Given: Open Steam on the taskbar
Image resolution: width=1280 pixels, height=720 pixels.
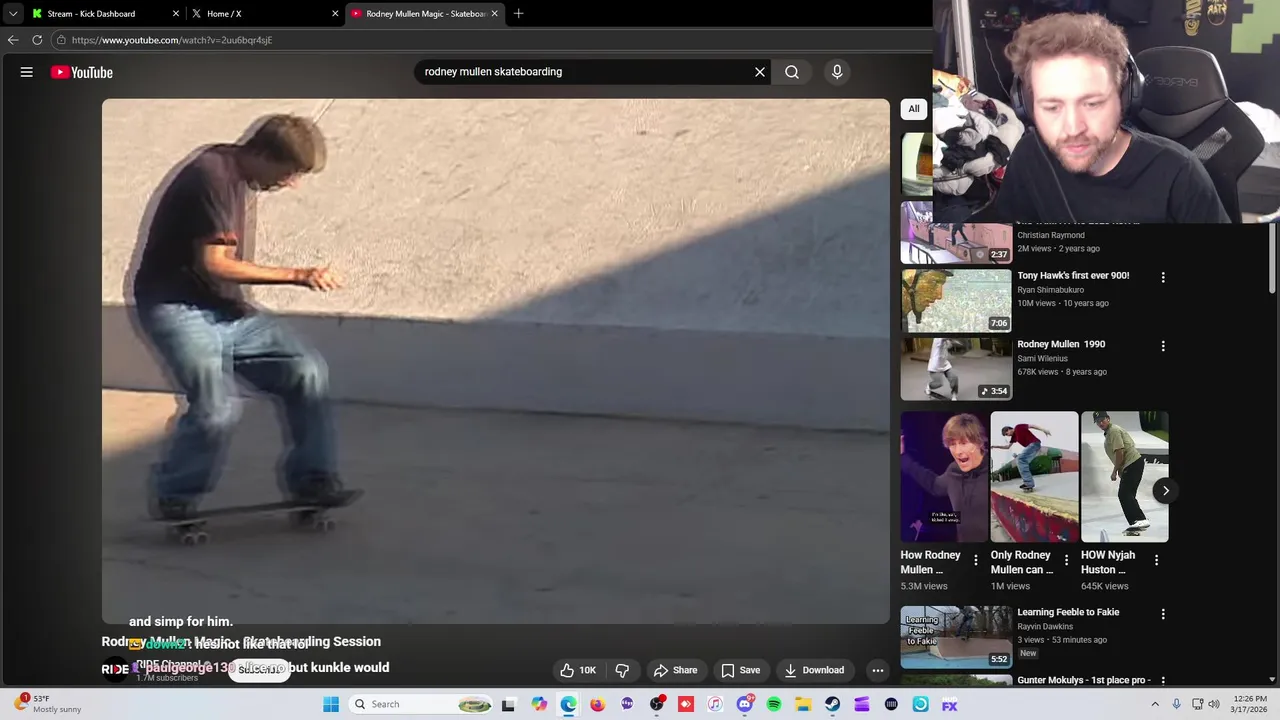Looking at the screenshot, I should 832,704.
